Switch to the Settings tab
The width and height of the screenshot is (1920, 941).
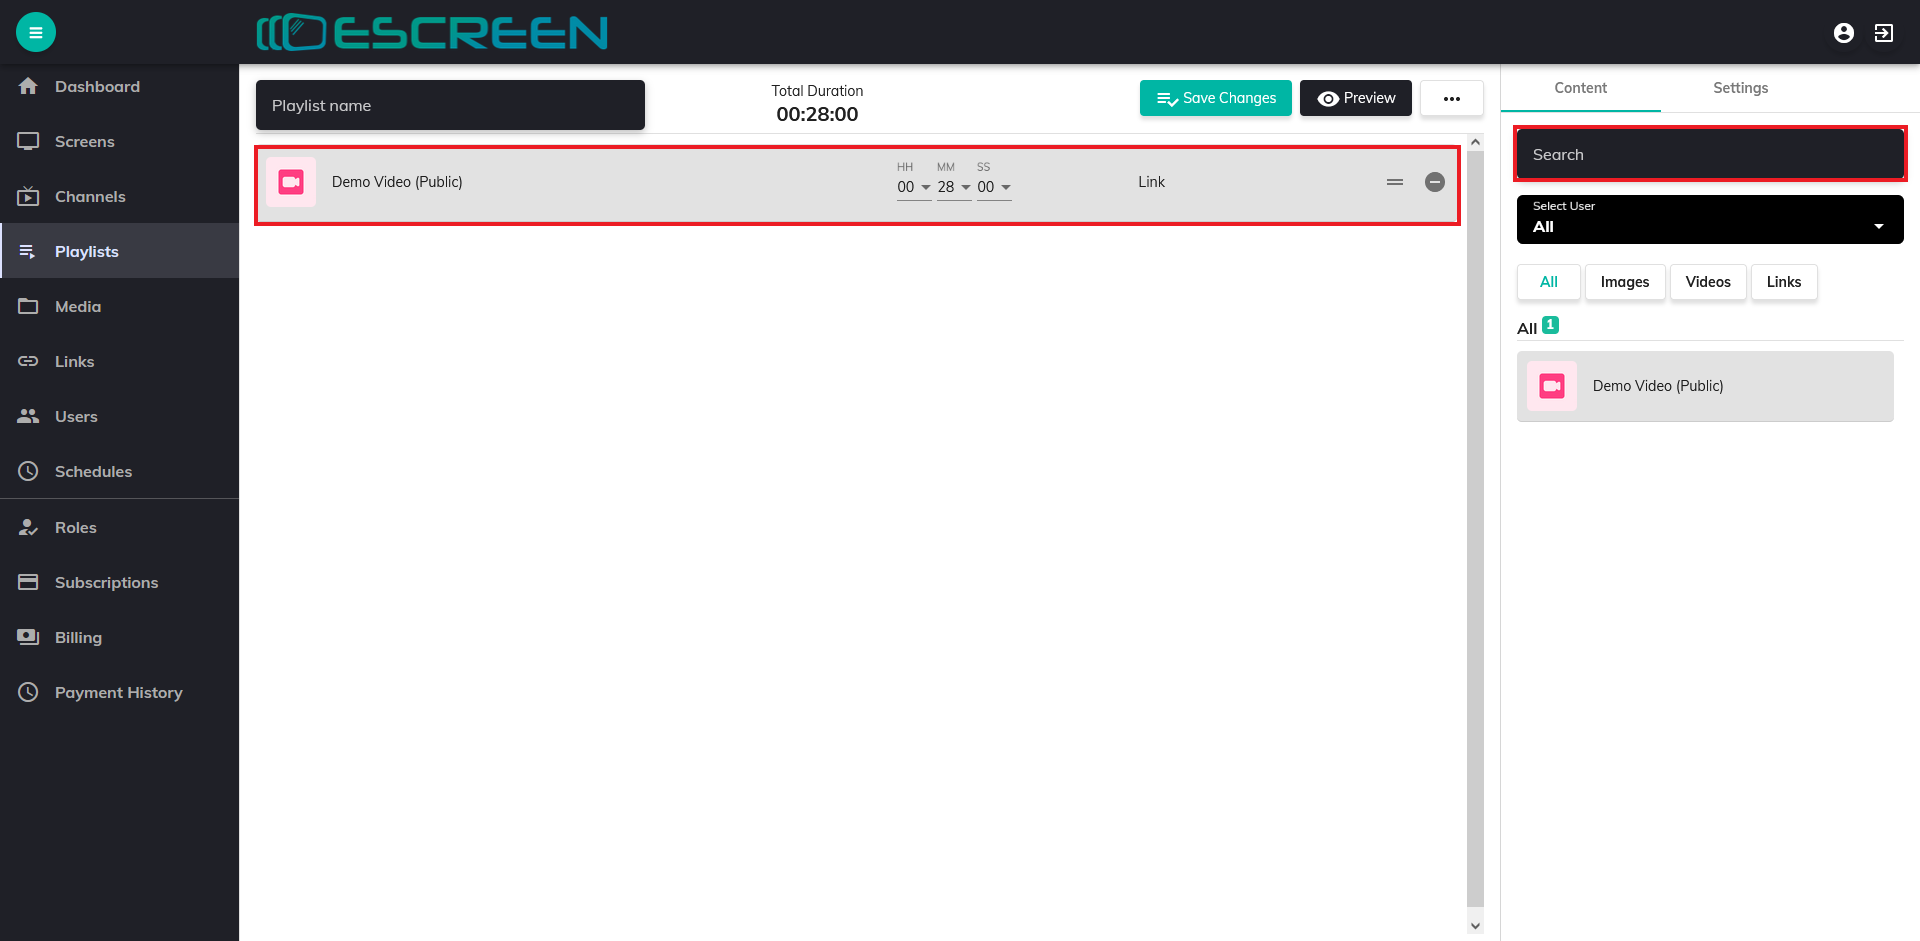click(1740, 88)
